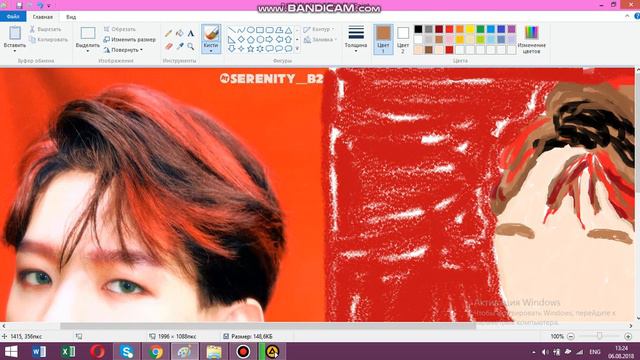Pick the purple color swatch
This screenshot has height=360, width=640.
(511, 29)
